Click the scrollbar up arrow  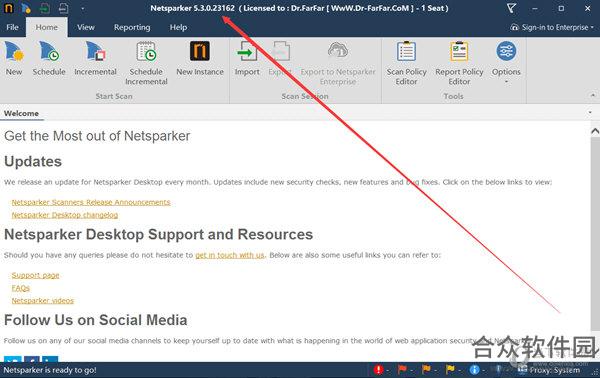coord(595,131)
